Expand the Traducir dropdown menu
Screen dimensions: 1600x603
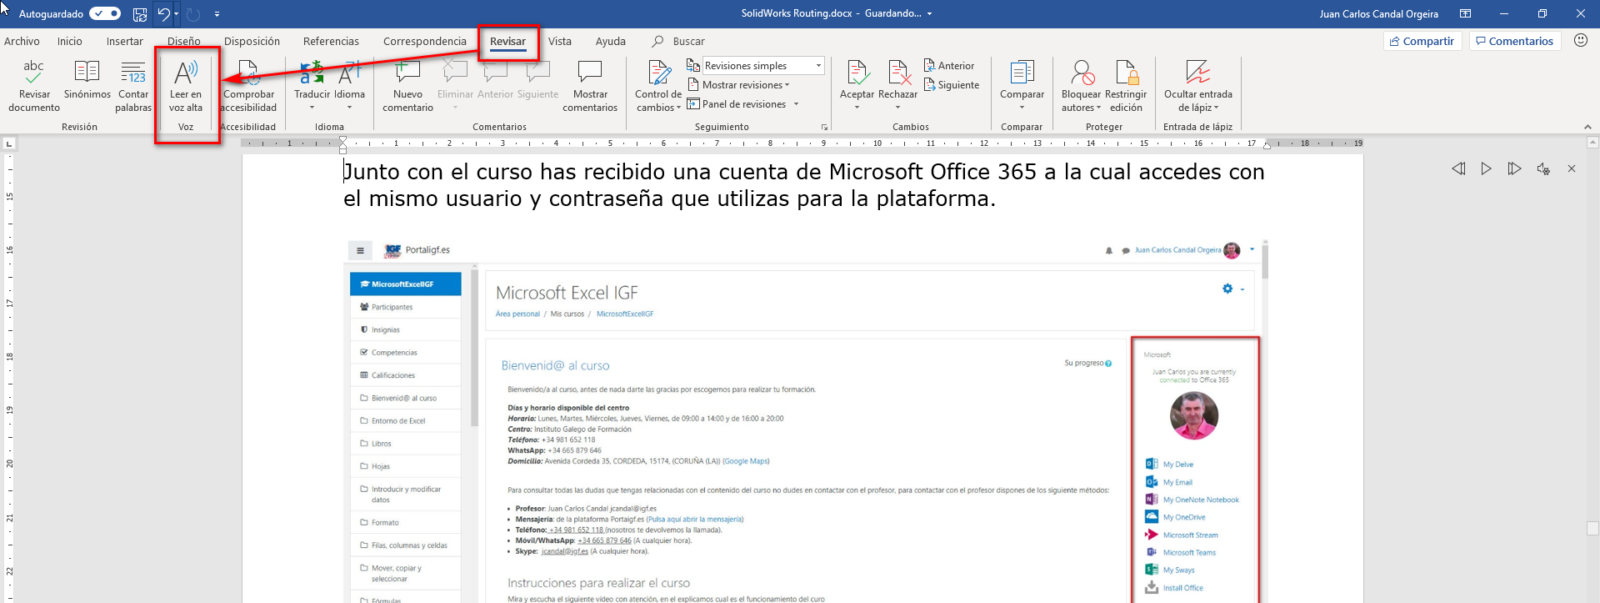tap(312, 106)
